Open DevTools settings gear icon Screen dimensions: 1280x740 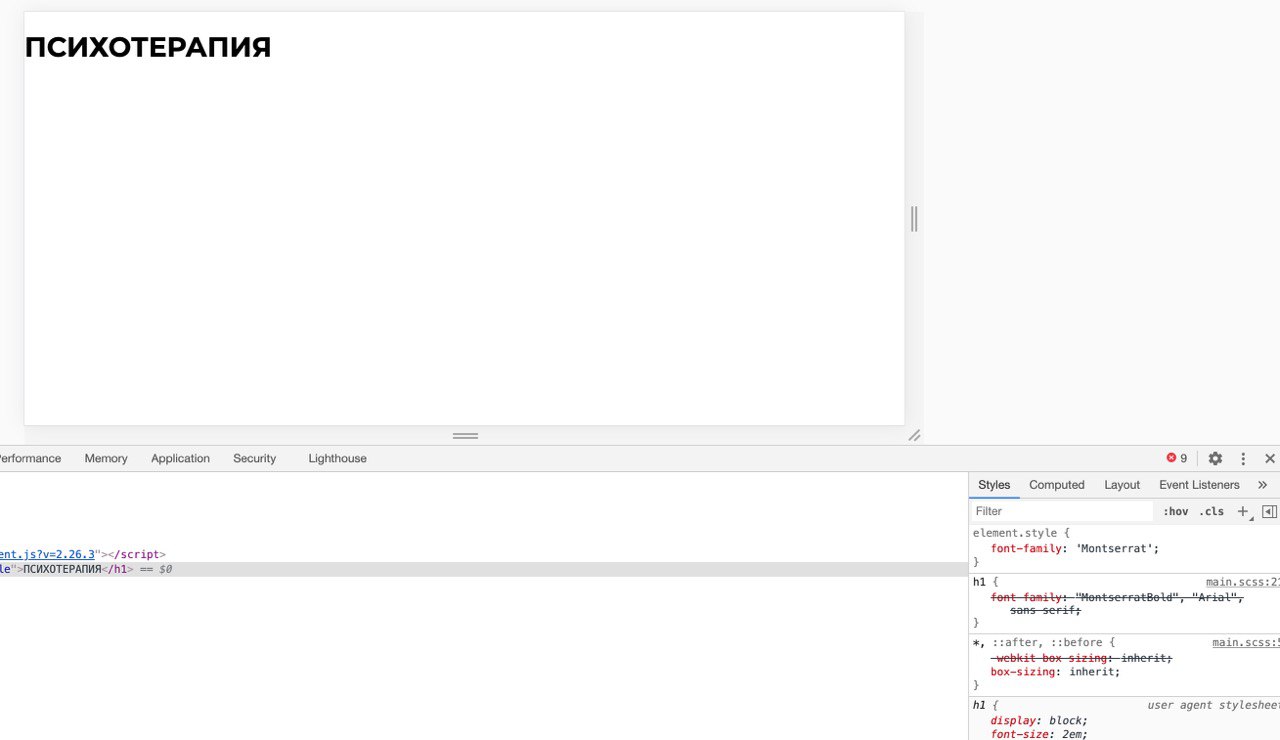[x=1215, y=458]
